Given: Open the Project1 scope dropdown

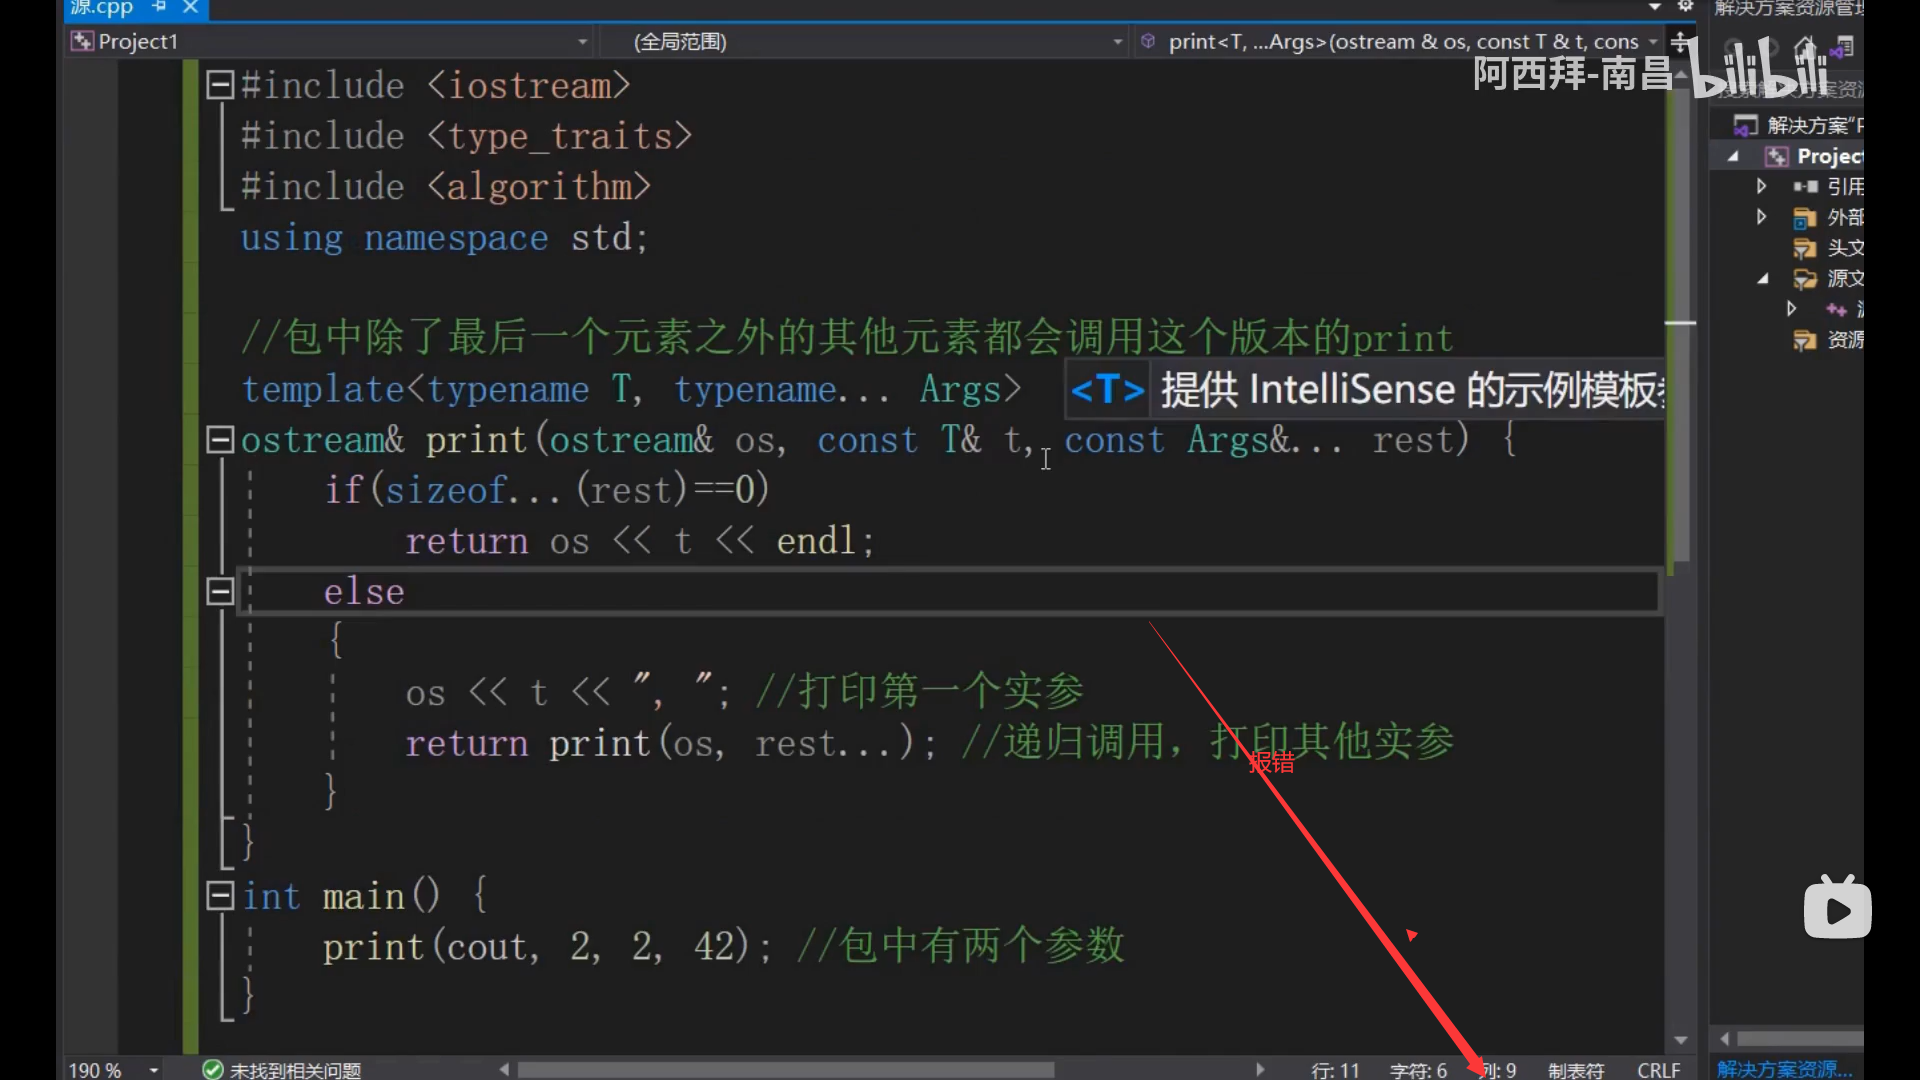Looking at the screenshot, I should pos(582,42).
